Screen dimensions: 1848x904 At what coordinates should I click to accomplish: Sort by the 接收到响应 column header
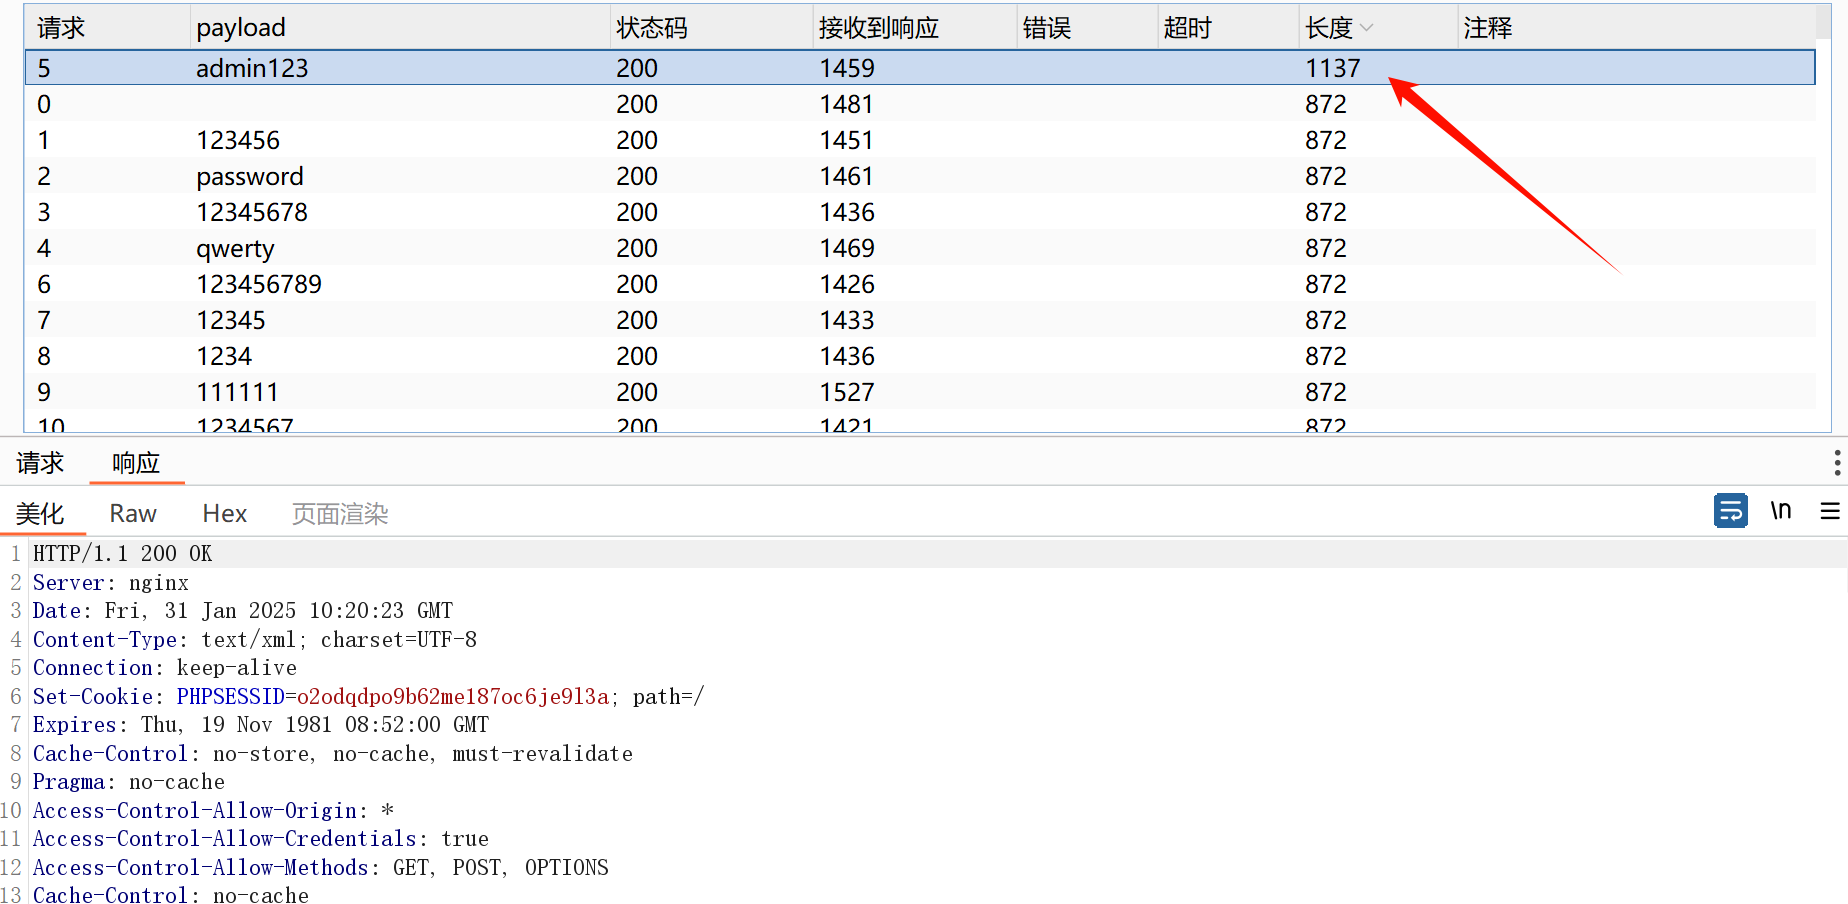879,28
